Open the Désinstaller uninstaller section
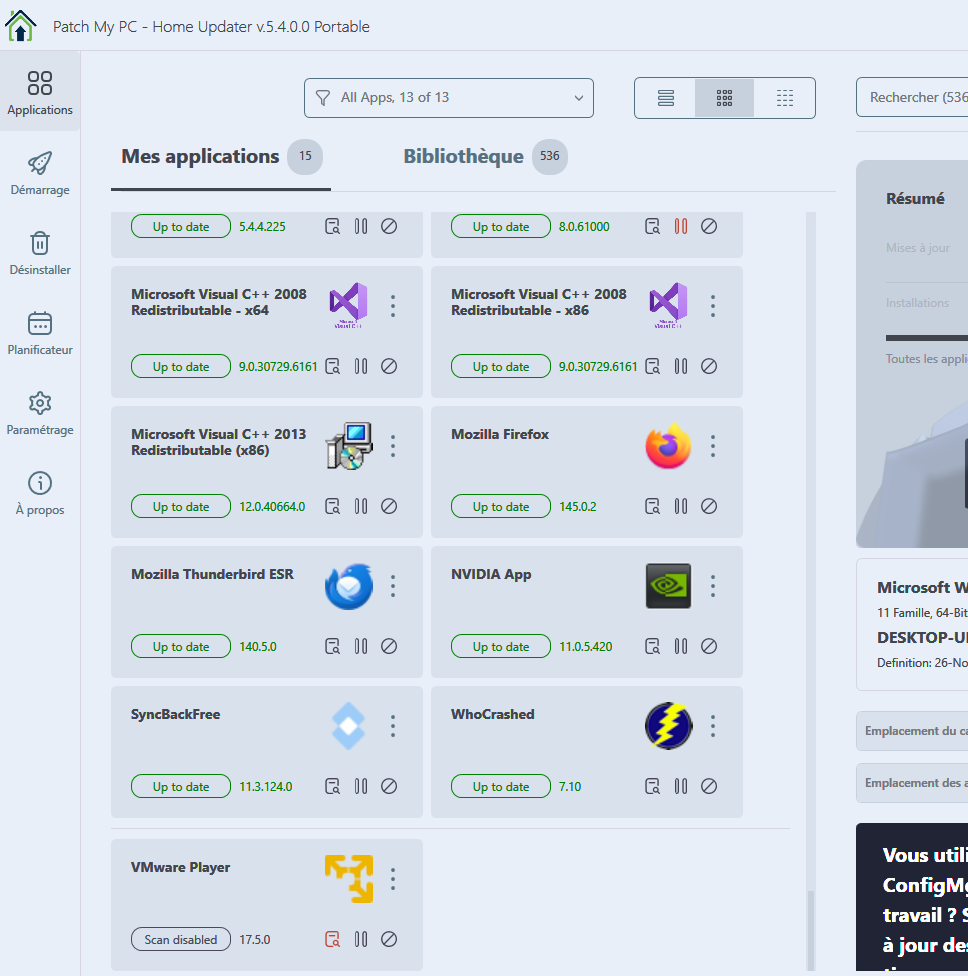 (40, 253)
